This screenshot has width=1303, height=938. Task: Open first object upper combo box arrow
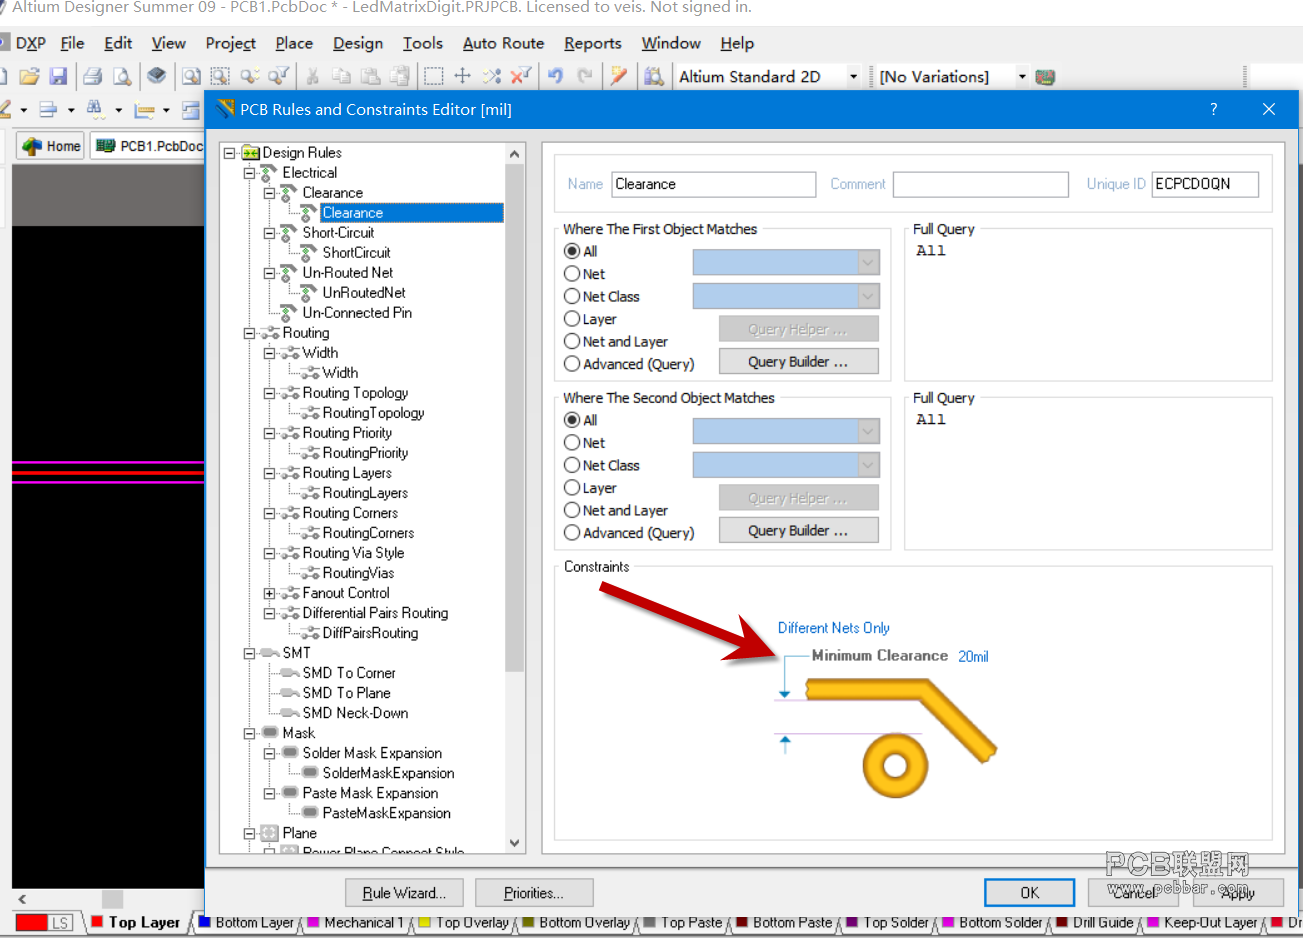pos(868,262)
